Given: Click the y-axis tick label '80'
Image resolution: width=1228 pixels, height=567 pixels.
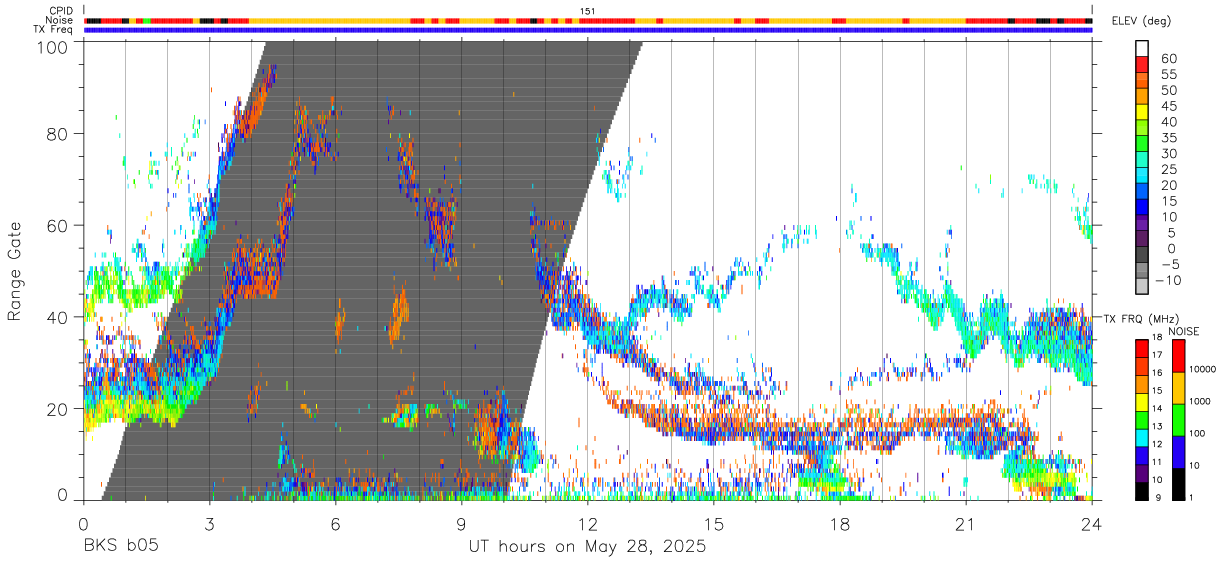Looking at the screenshot, I should (59, 134).
